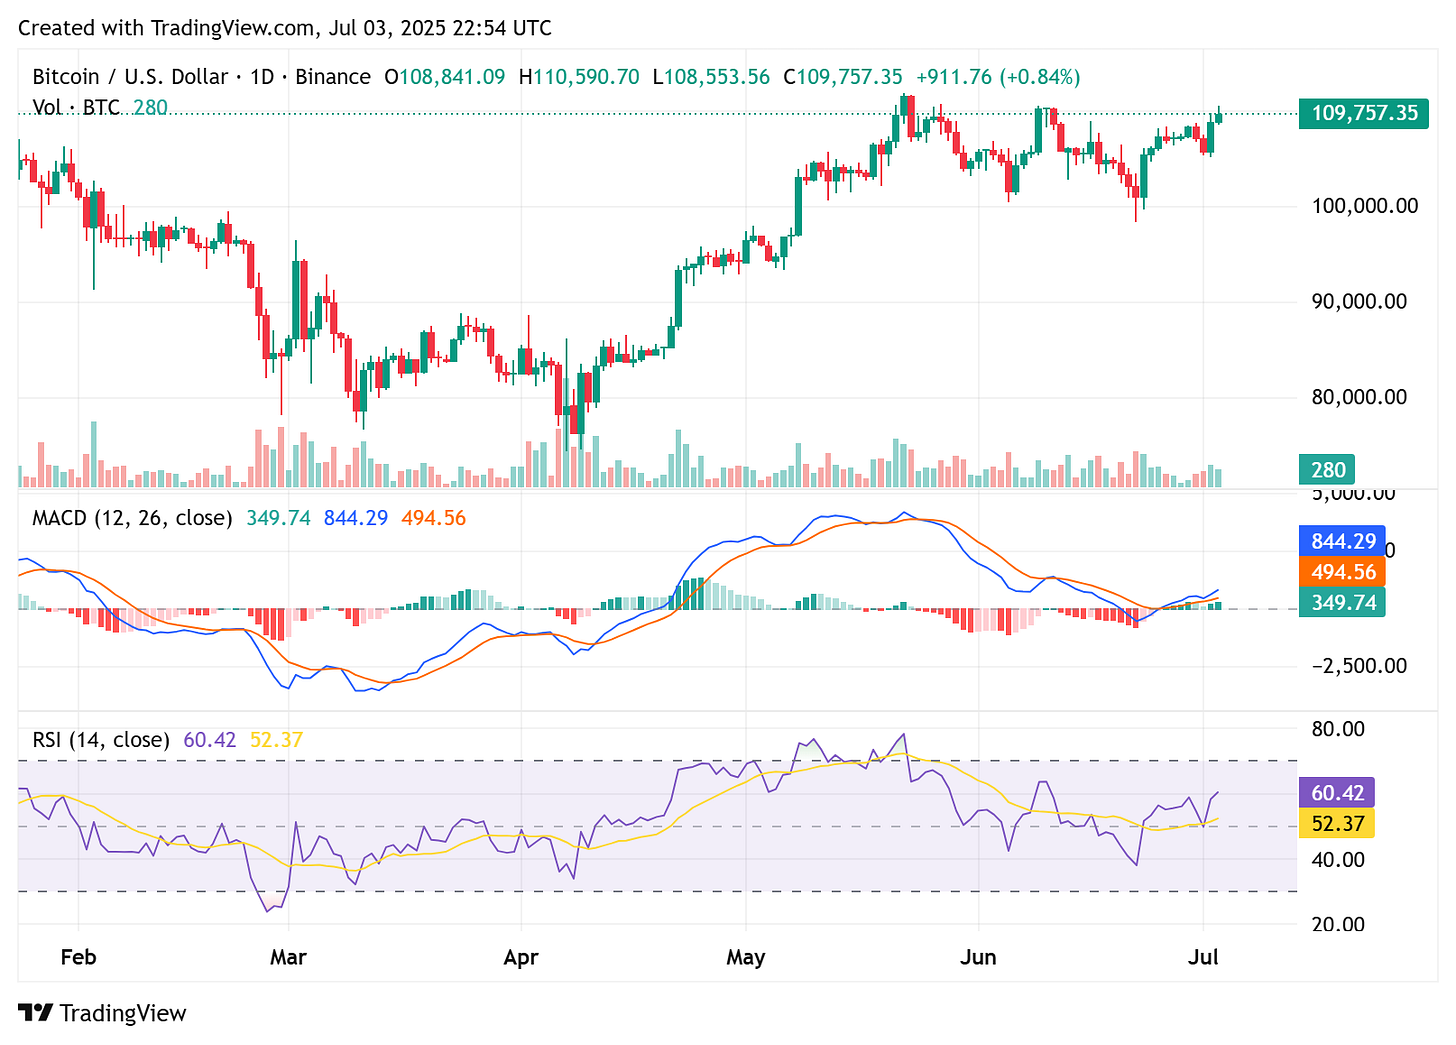Toggle the RSI (14, close) indicator label
Image resolution: width=1456 pixels, height=1045 pixels.
click(x=99, y=739)
